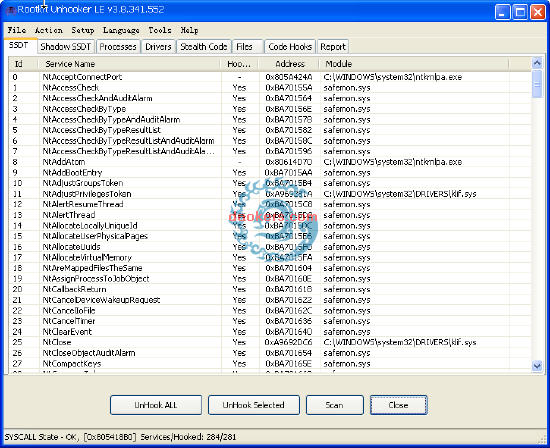Open the Action menu
Viewport: 550px width, 448px height.
click(48, 30)
